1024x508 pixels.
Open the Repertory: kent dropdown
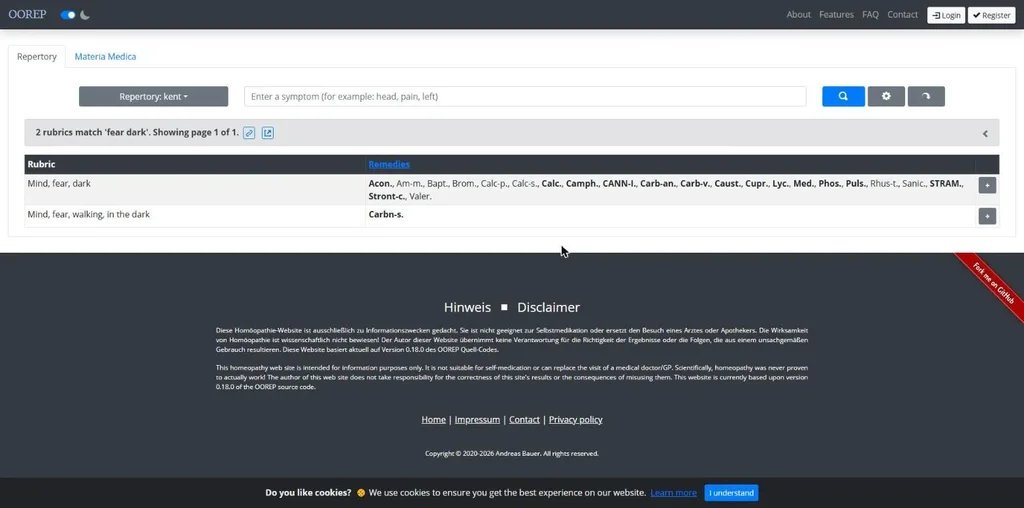[x=153, y=97]
